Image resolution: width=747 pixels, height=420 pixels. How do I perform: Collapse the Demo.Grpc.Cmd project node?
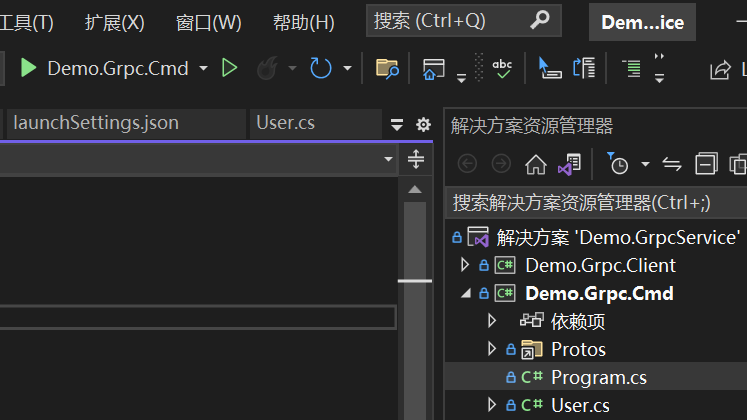click(x=466, y=293)
